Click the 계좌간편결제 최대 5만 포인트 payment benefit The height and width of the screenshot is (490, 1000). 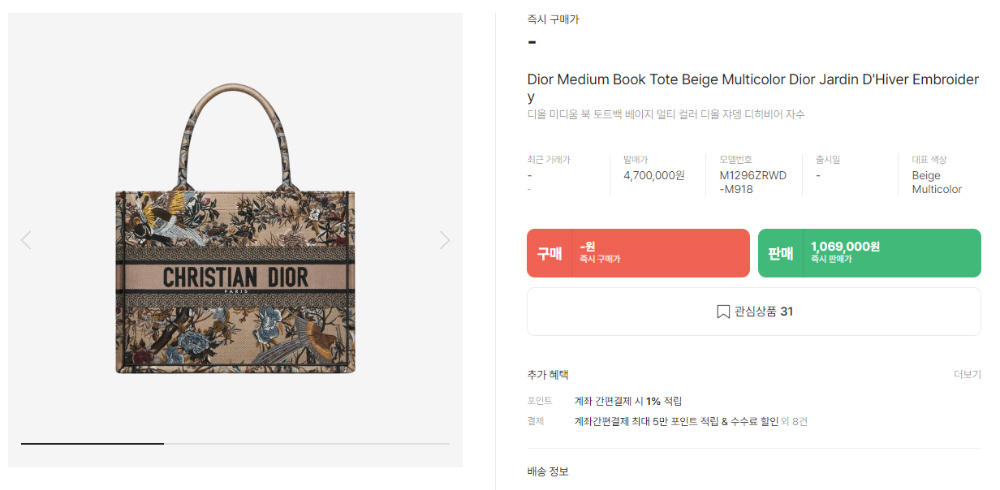point(677,421)
